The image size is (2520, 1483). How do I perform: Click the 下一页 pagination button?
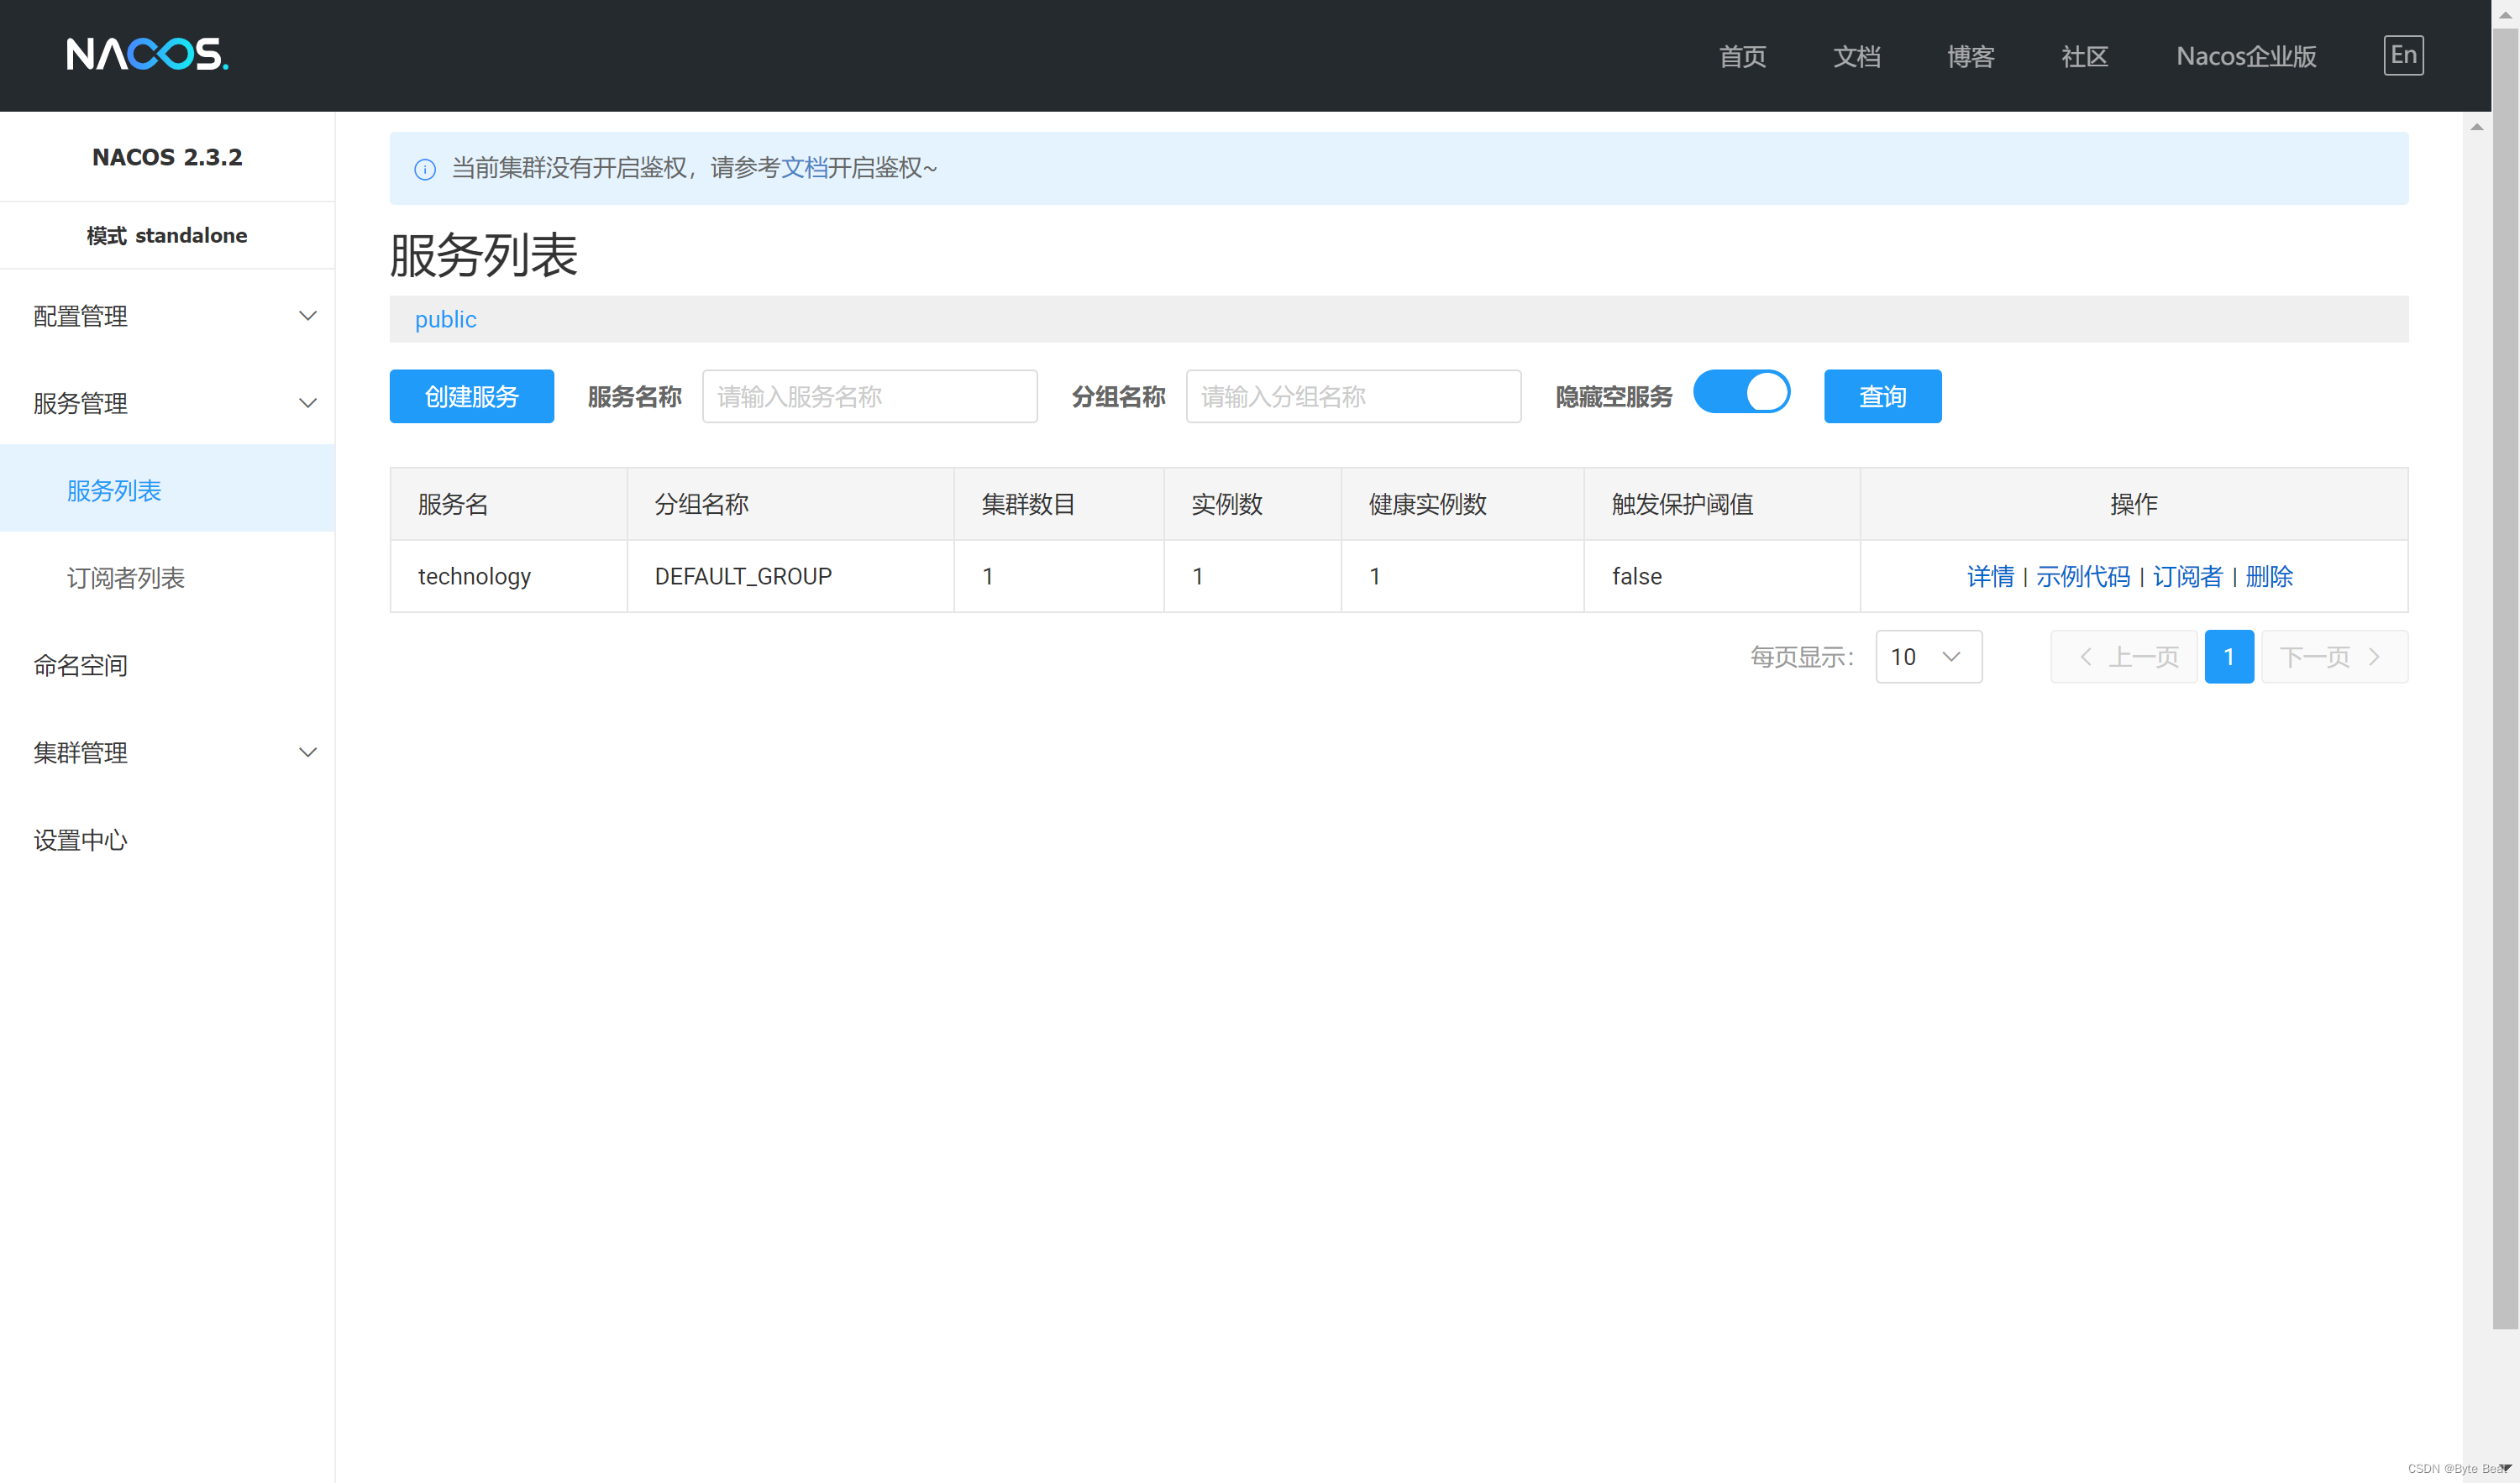click(x=2334, y=656)
